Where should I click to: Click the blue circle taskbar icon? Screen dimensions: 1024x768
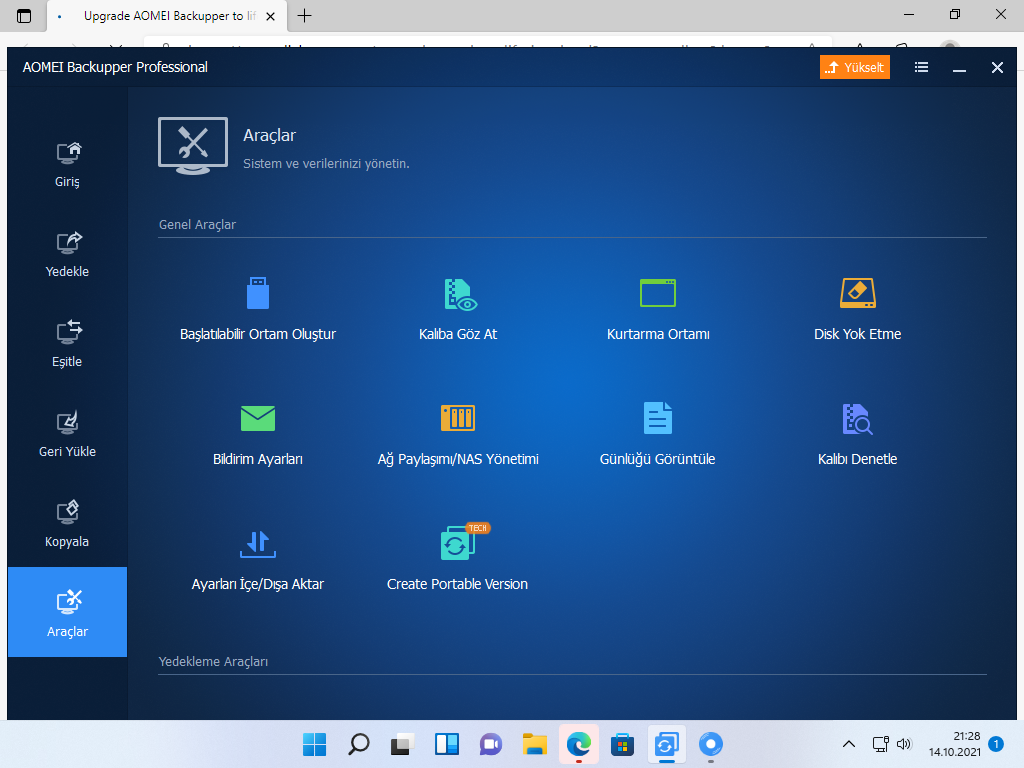point(711,744)
